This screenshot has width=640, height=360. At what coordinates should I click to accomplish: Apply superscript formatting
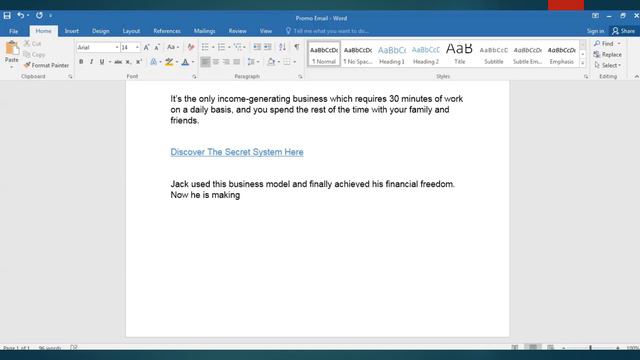(x=139, y=62)
